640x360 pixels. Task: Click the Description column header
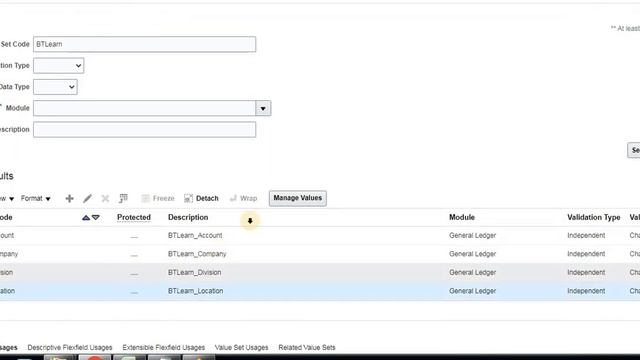tap(188, 218)
